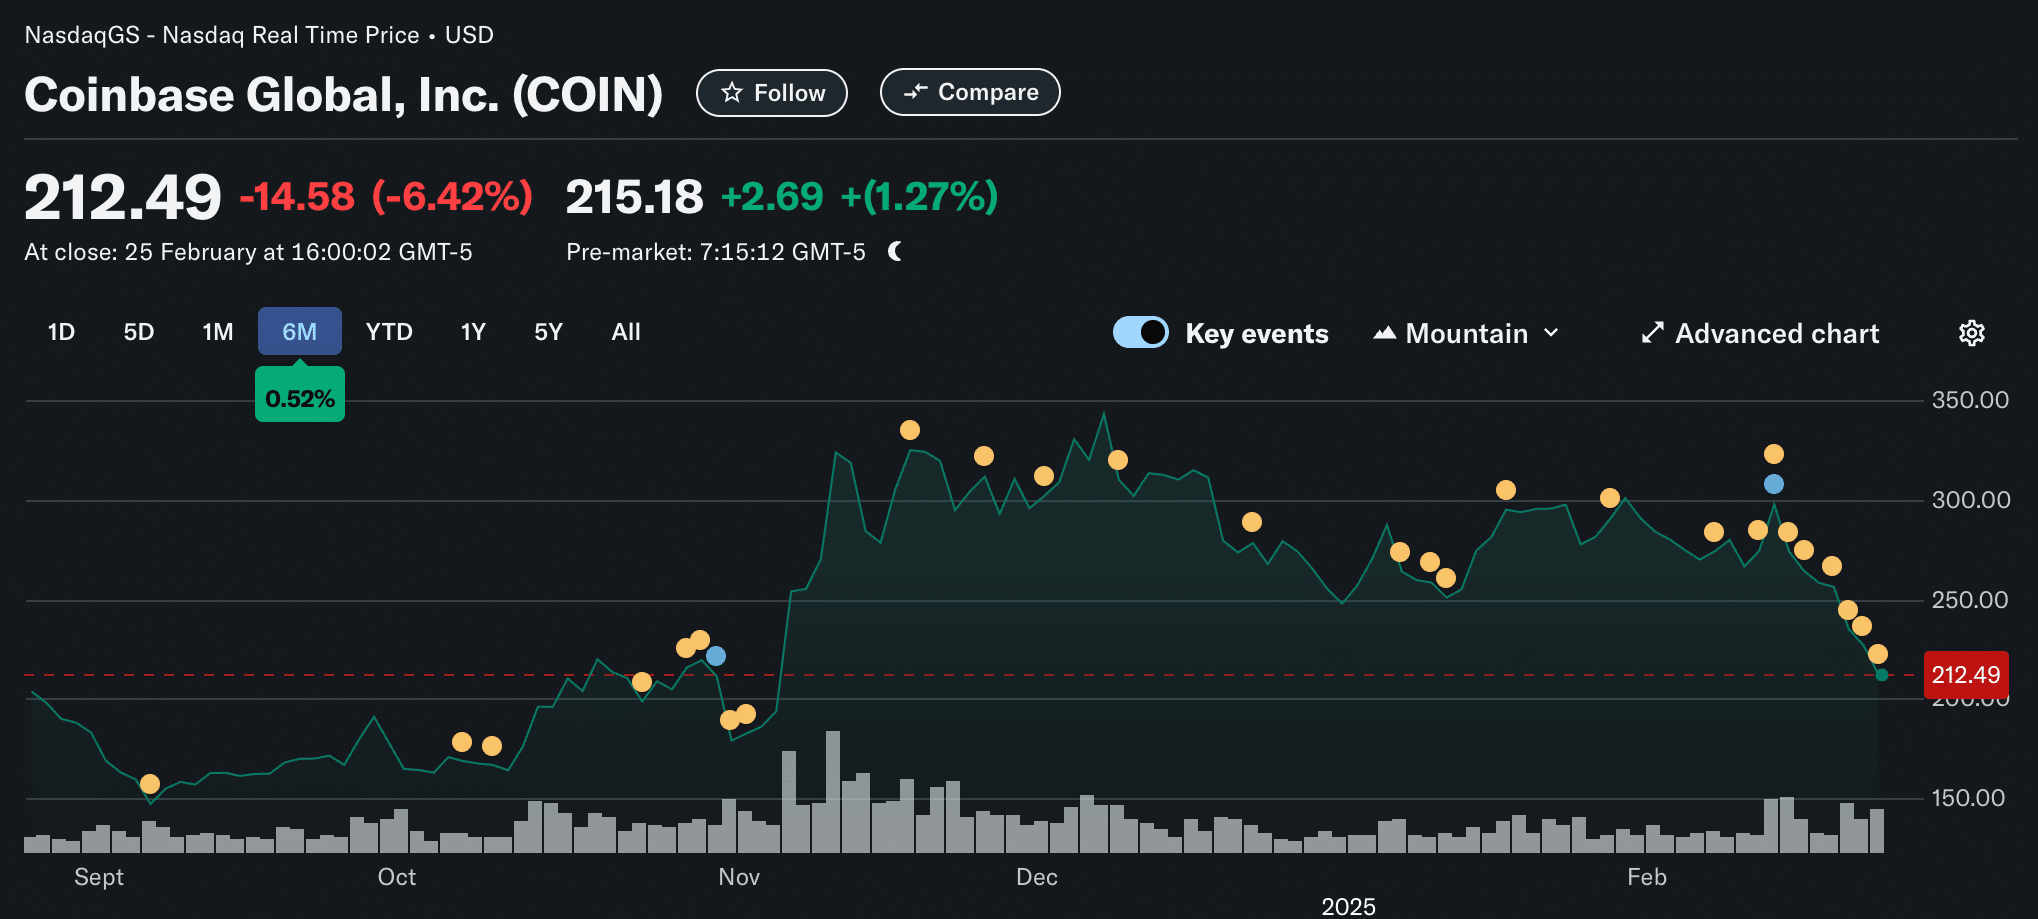The image size is (2038, 919).
Task: Click the Feb label on time axis
Action: coord(1647,877)
